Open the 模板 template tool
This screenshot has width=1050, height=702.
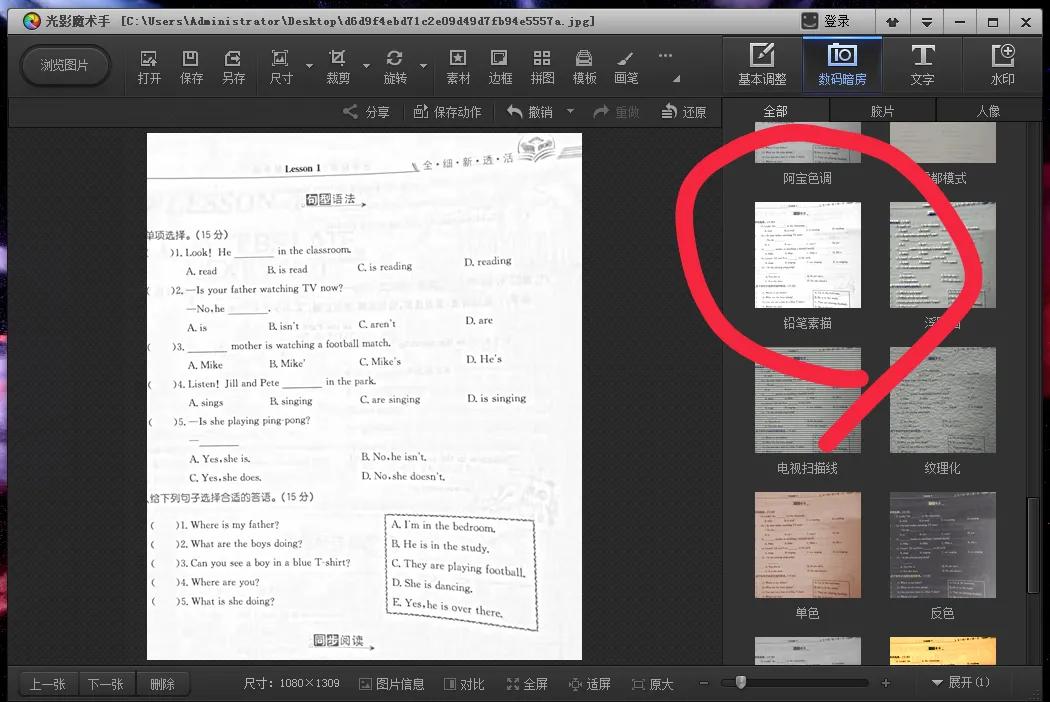point(584,67)
